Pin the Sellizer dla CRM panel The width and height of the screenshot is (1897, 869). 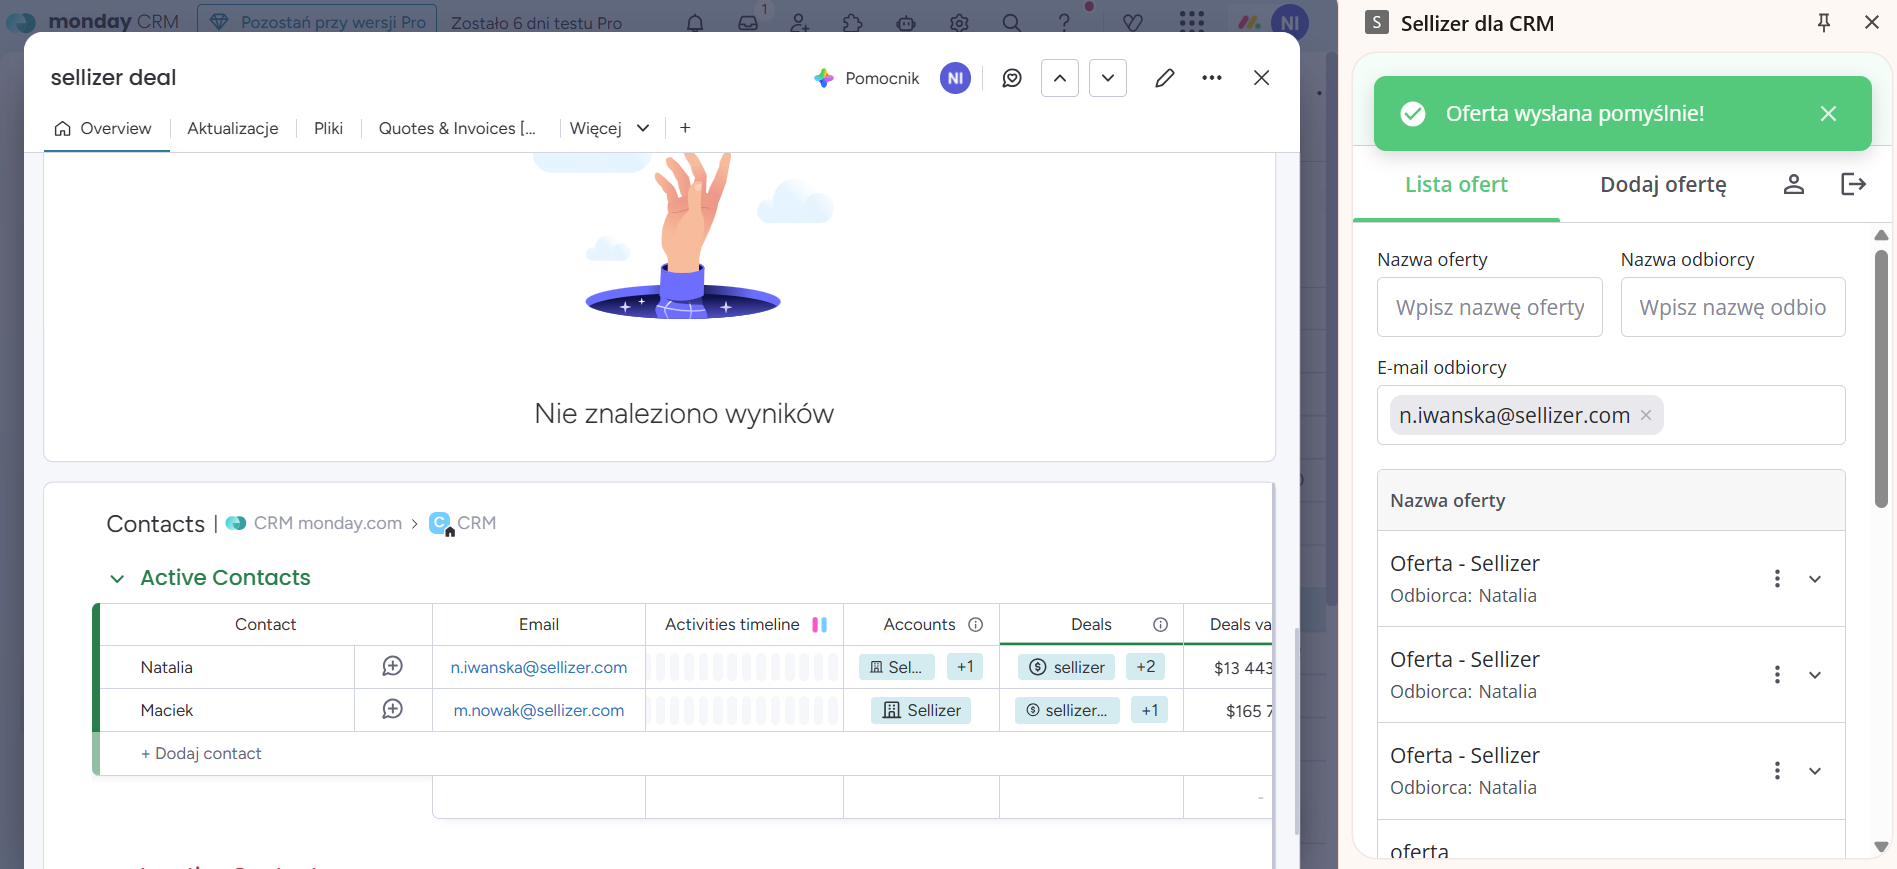point(1823,23)
